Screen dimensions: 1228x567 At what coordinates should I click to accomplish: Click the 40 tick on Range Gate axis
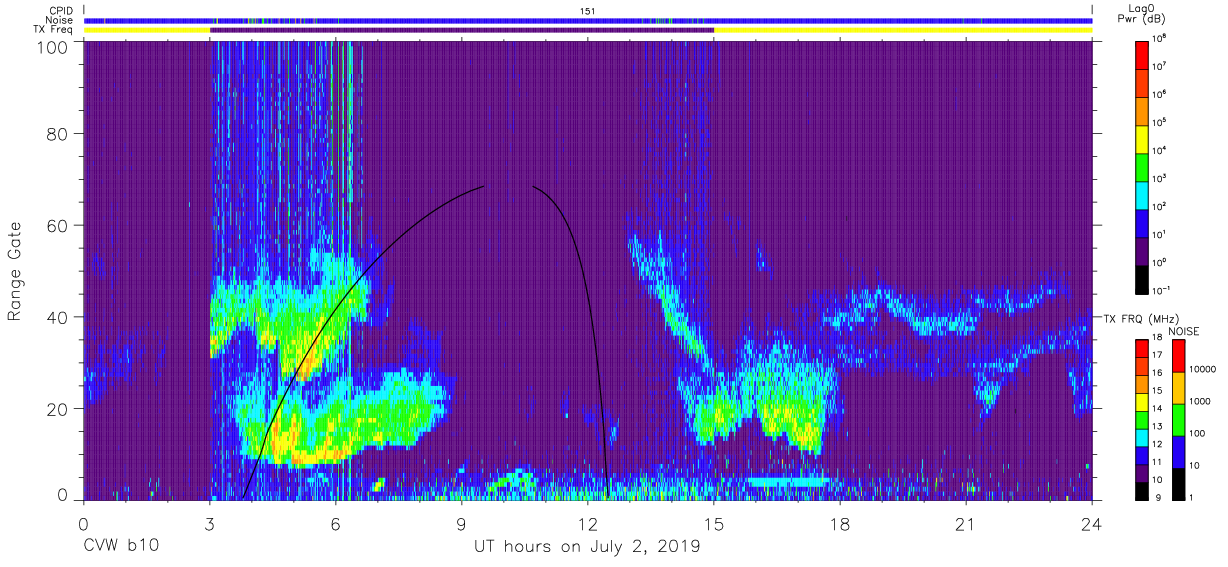pyautogui.click(x=58, y=317)
